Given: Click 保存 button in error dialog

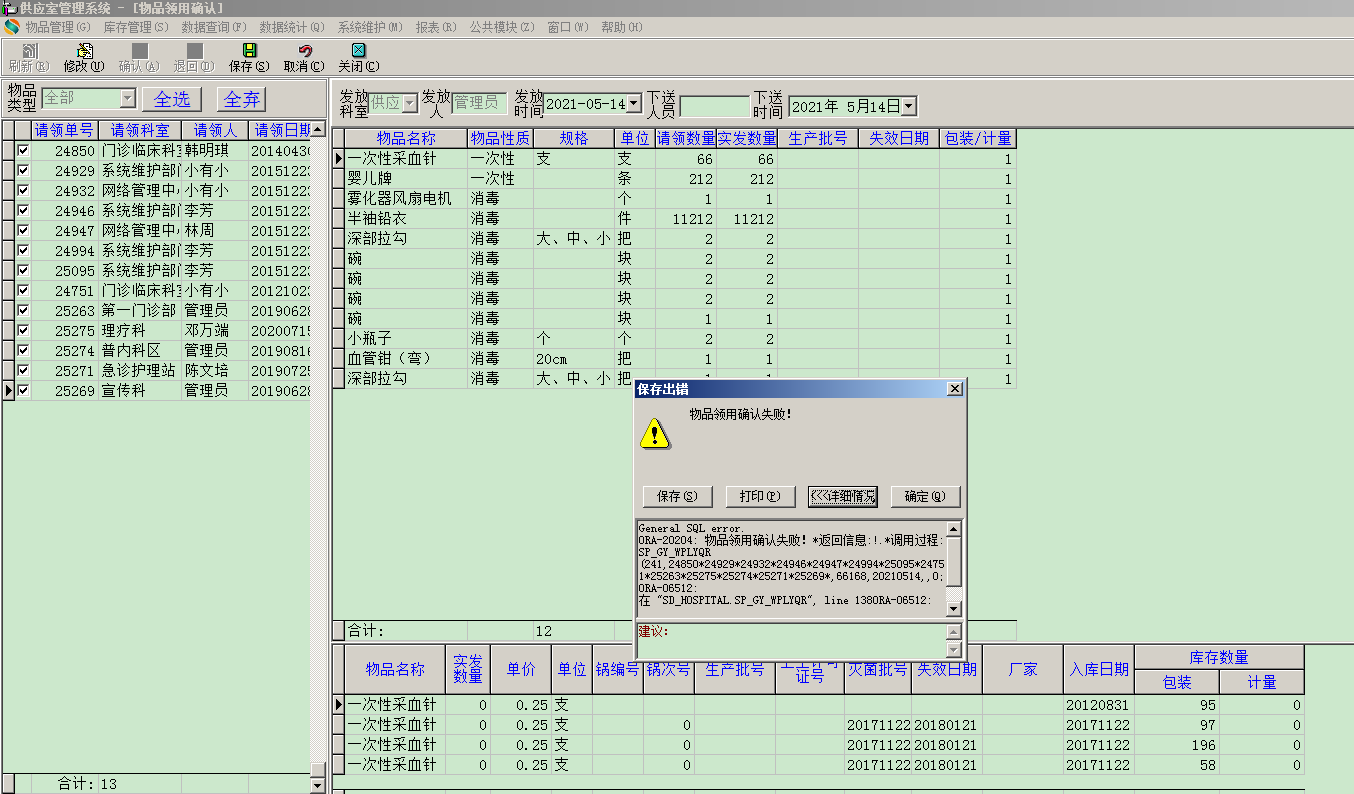Looking at the screenshot, I should click(677, 496).
